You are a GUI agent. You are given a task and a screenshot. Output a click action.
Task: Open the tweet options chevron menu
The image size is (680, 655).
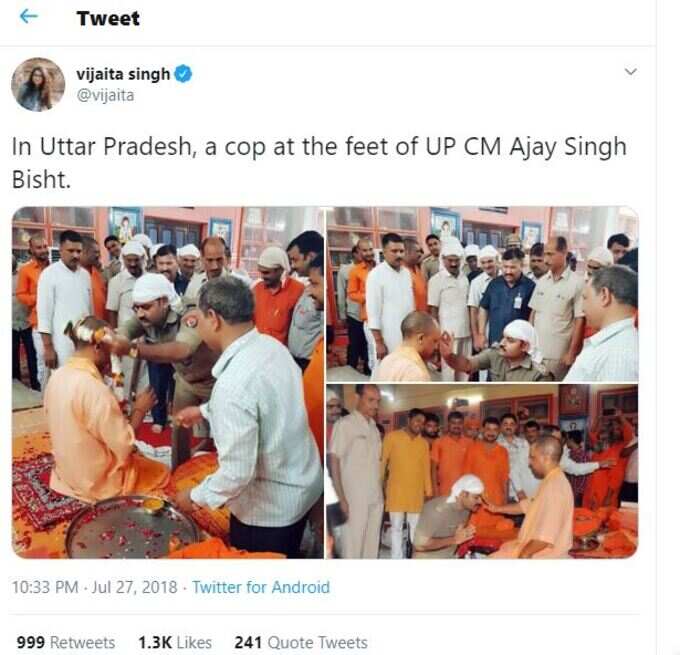tap(631, 72)
